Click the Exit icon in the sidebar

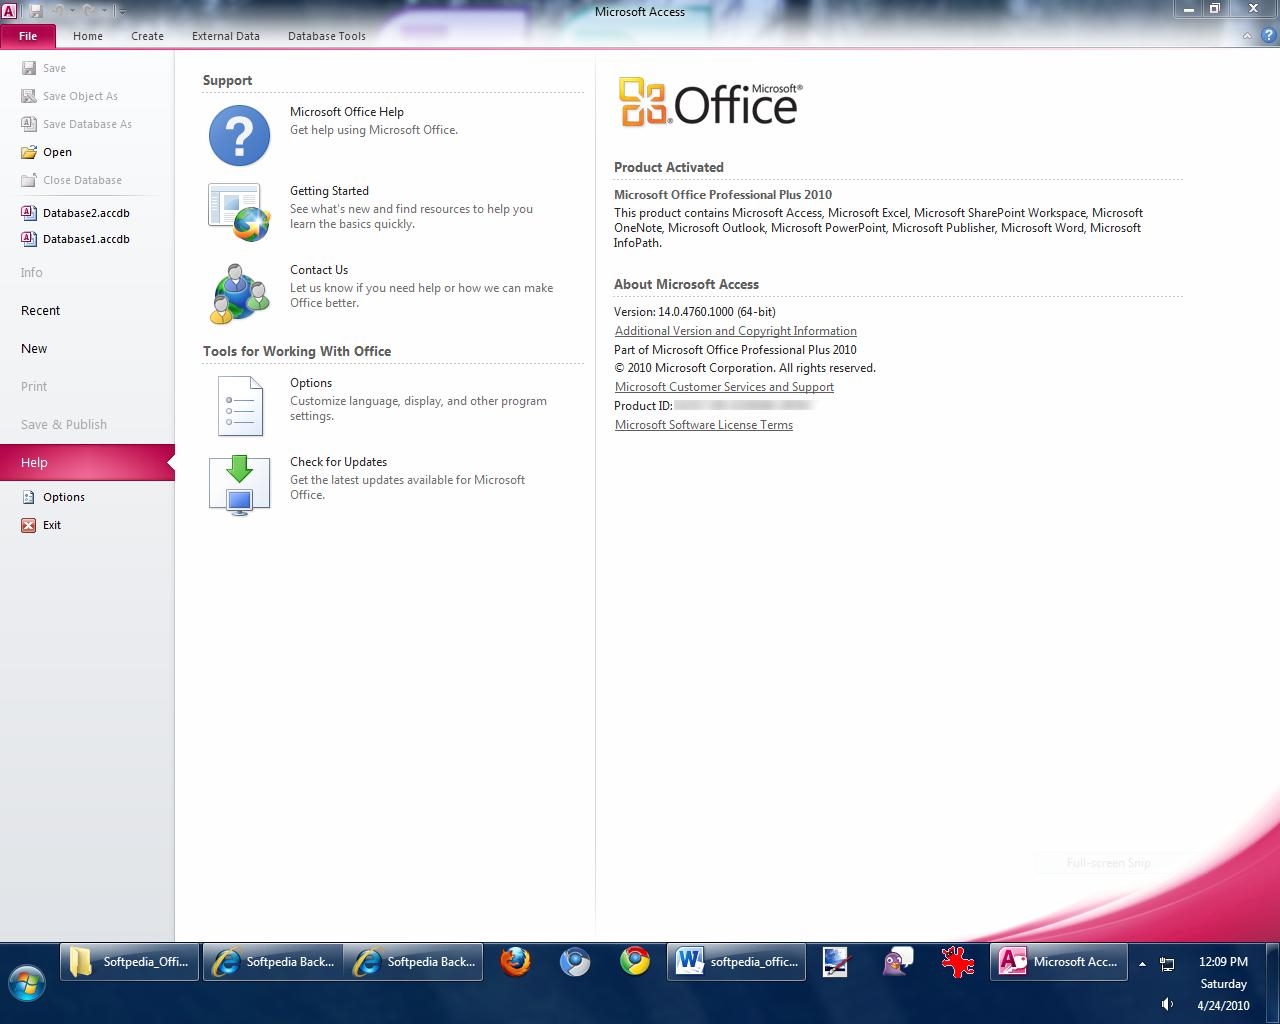(29, 525)
